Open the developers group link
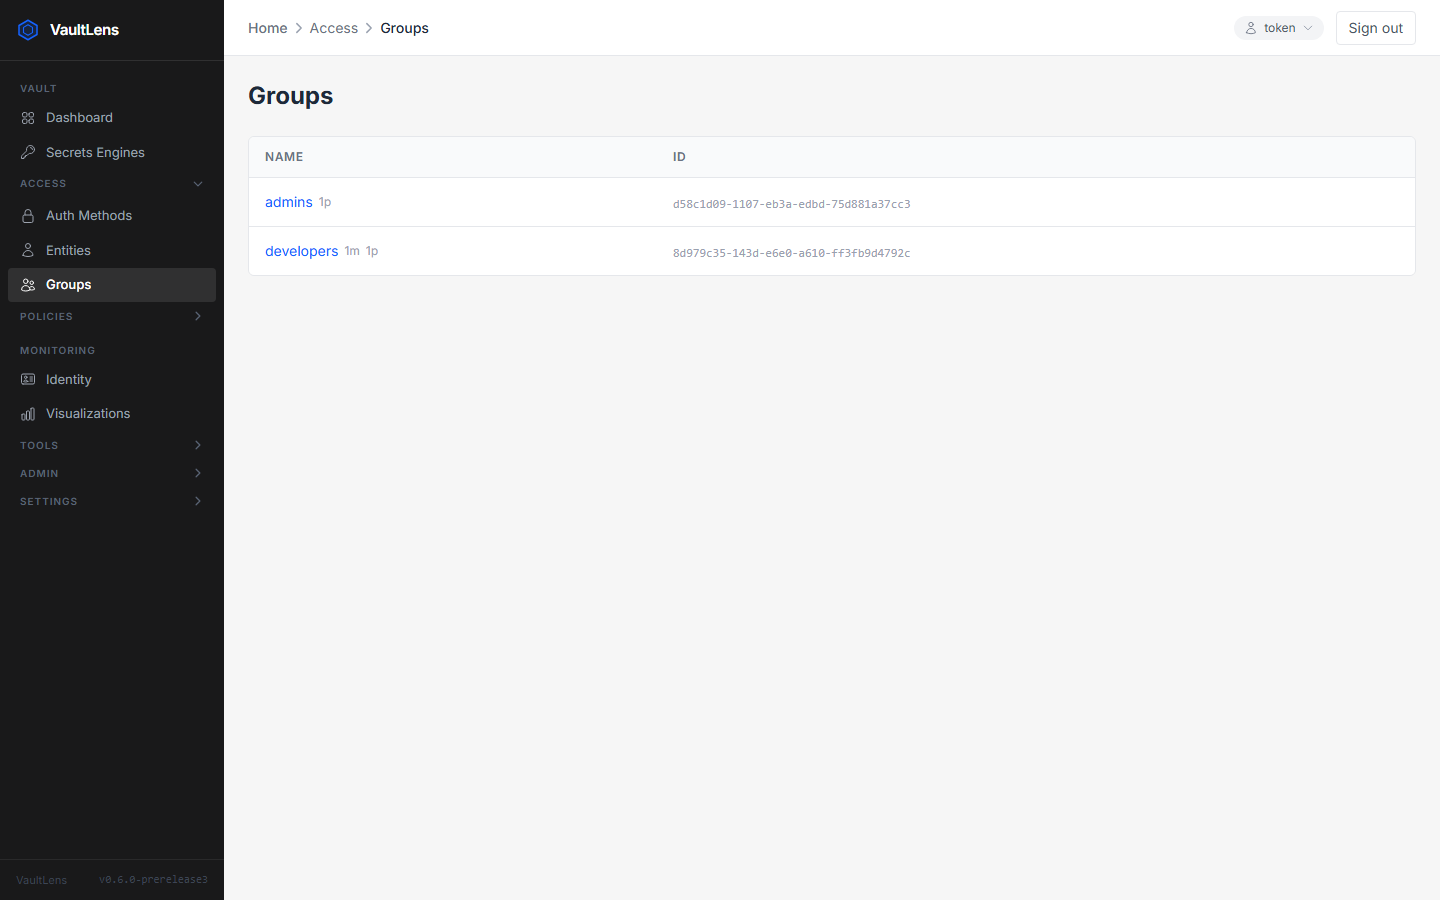The image size is (1440, 900). tap(301, 251)
